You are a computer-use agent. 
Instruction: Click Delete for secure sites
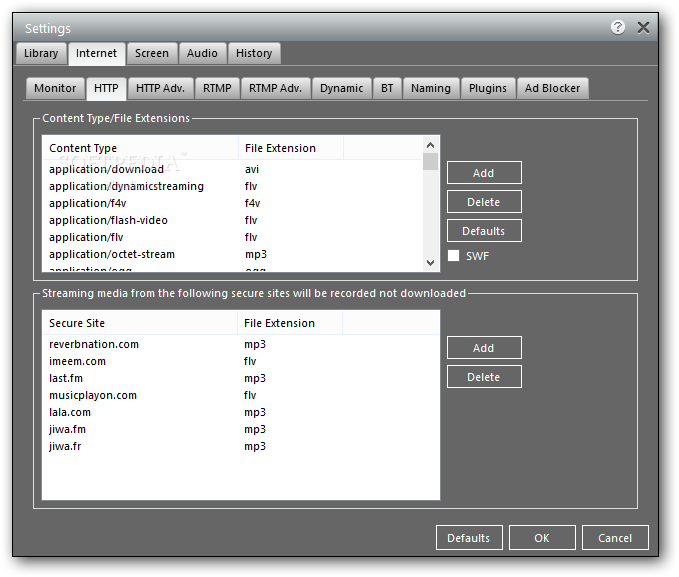(484, 377)
